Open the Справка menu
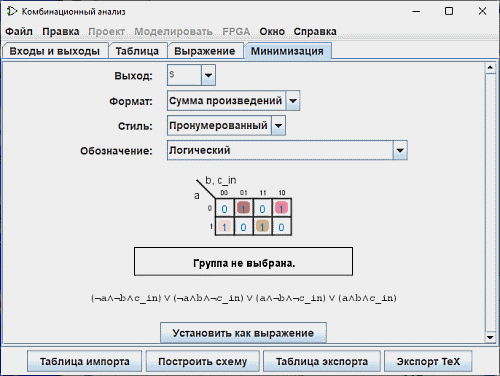The height and width of the screenshot is (376, 500). [315, 32]
